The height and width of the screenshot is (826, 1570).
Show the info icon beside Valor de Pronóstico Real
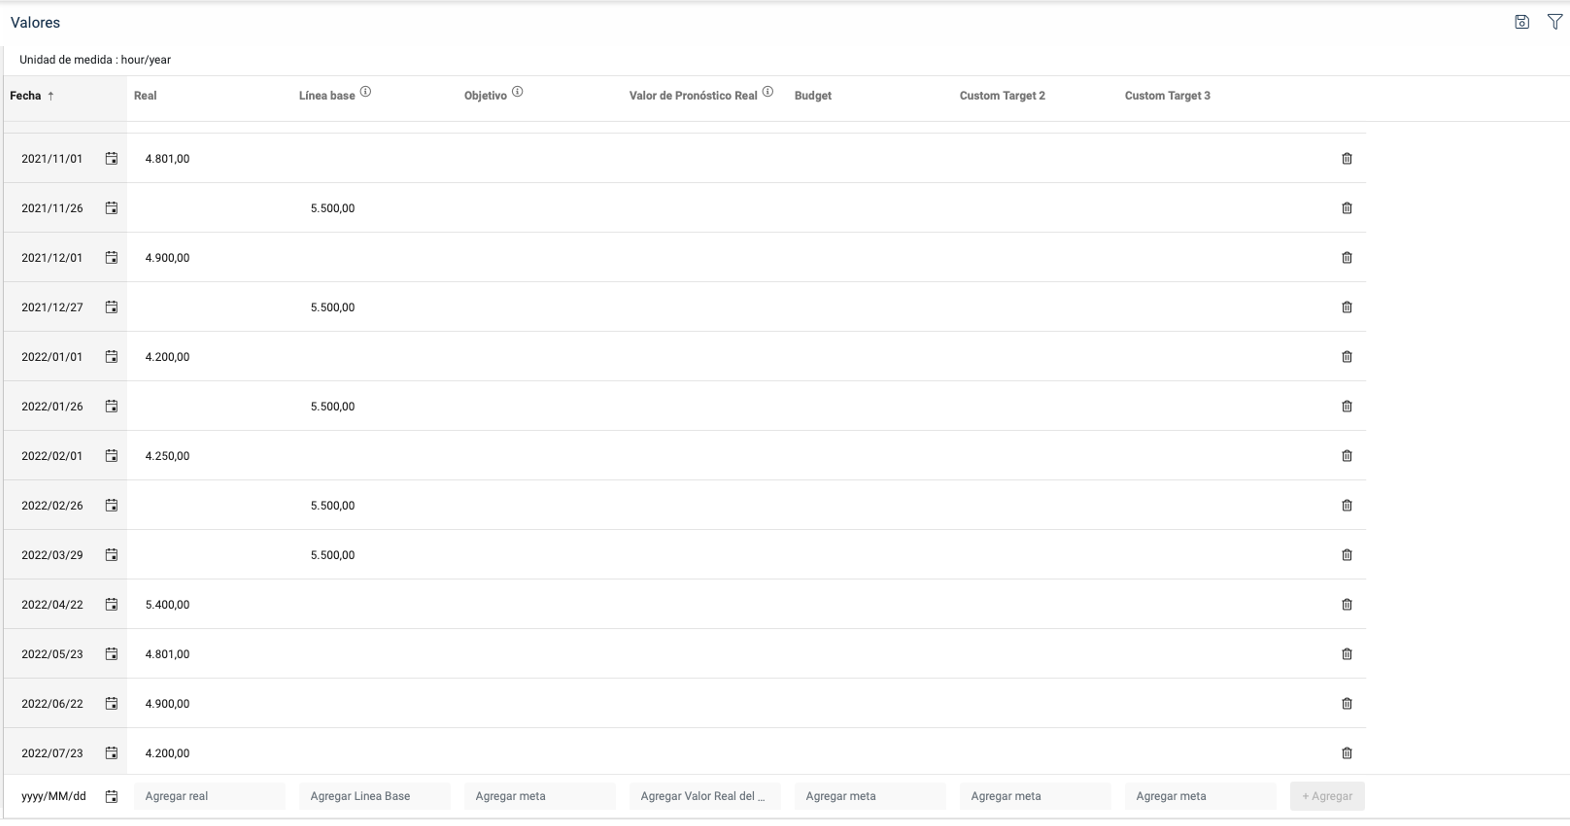pos(768,92)
